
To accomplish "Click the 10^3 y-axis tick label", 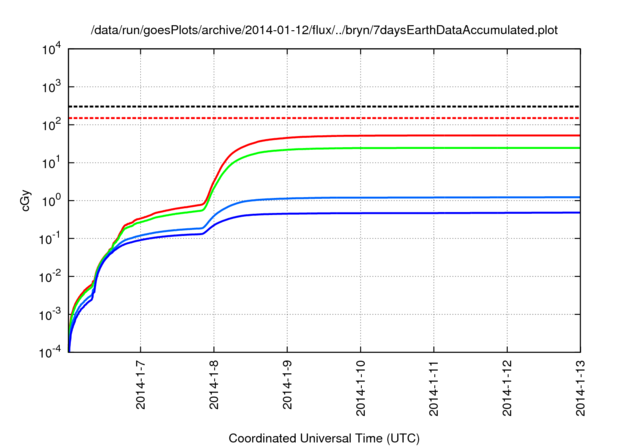I will 51,86.
